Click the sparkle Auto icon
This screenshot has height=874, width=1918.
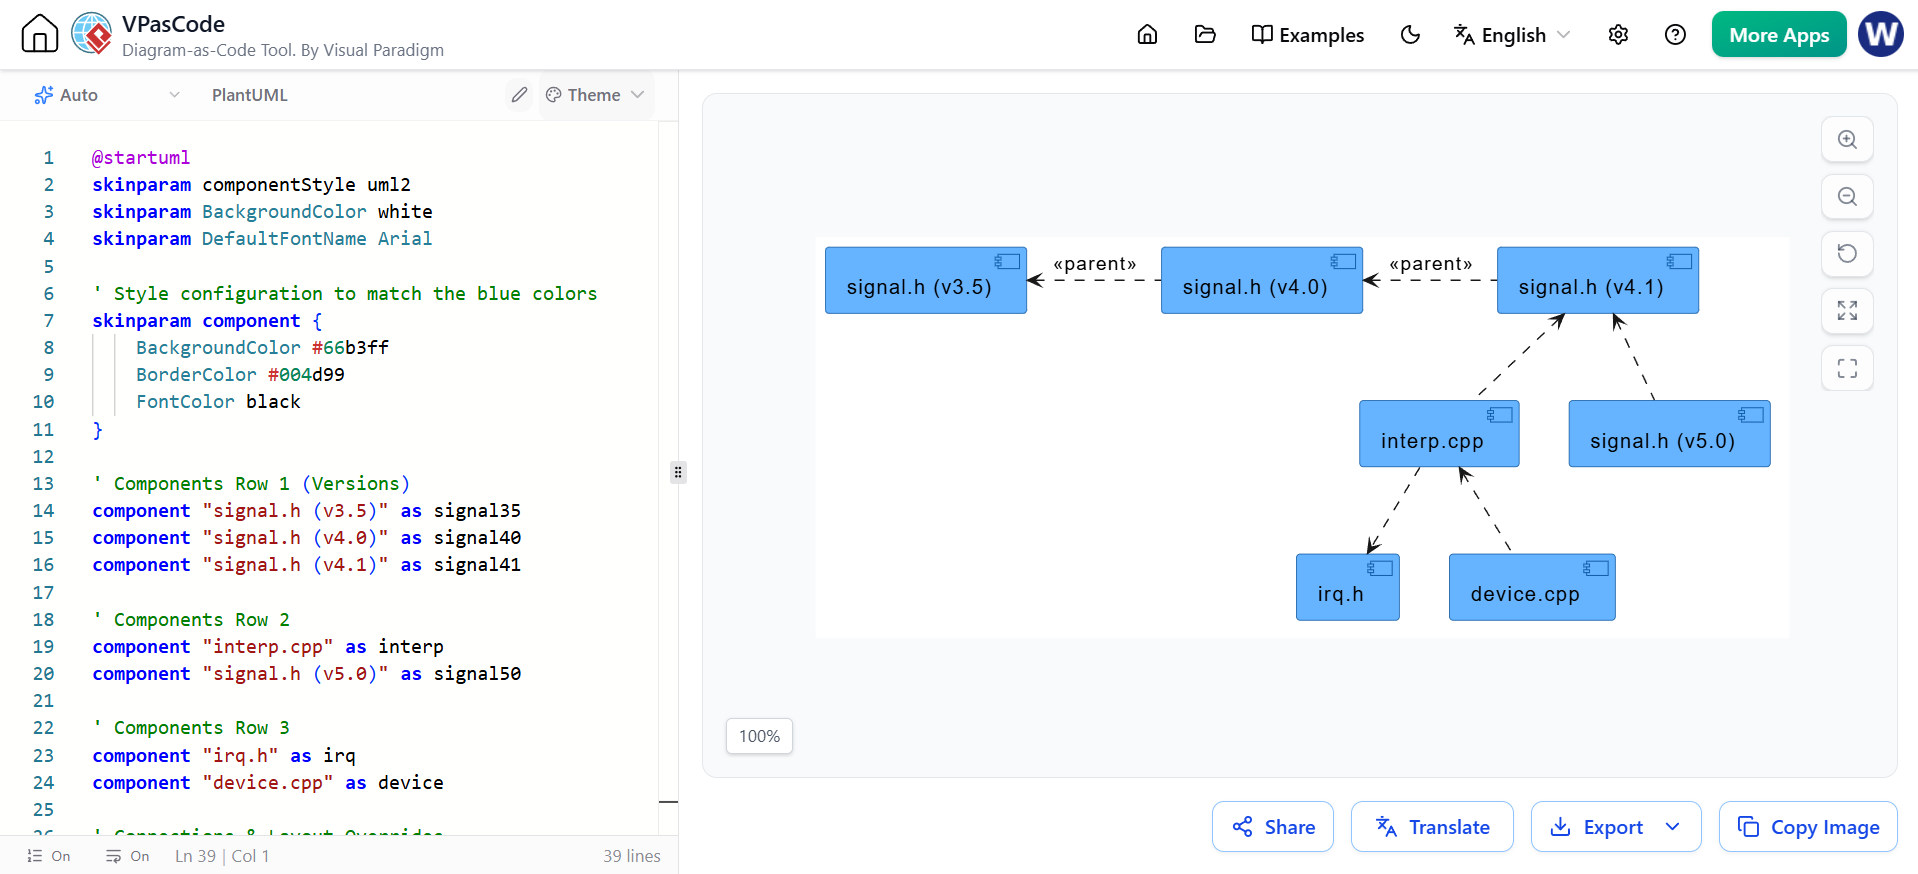click(44, 95)
